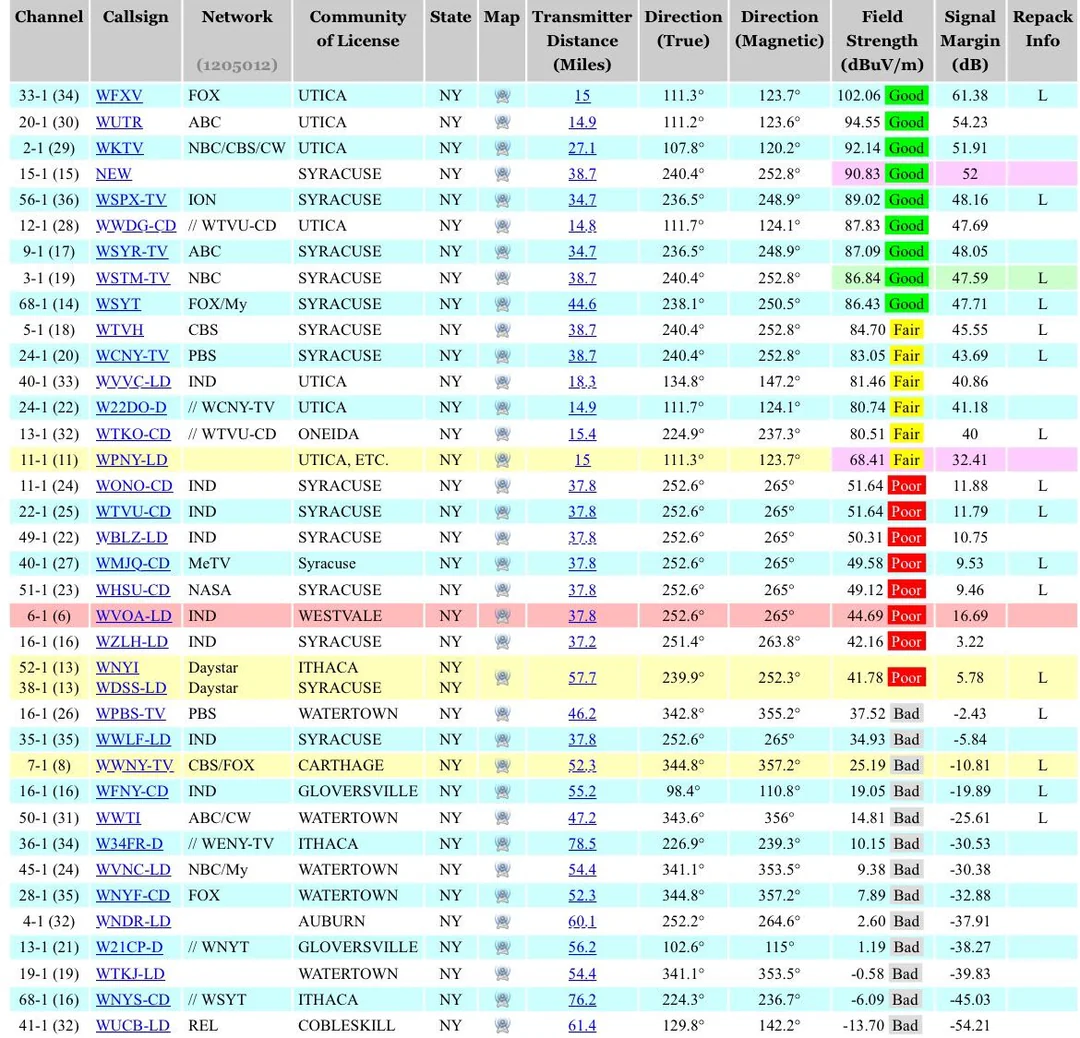Viewport: 1080px width, 1038px height.
Task: Open the map icon for WFXV
Action: coord(501,96)
